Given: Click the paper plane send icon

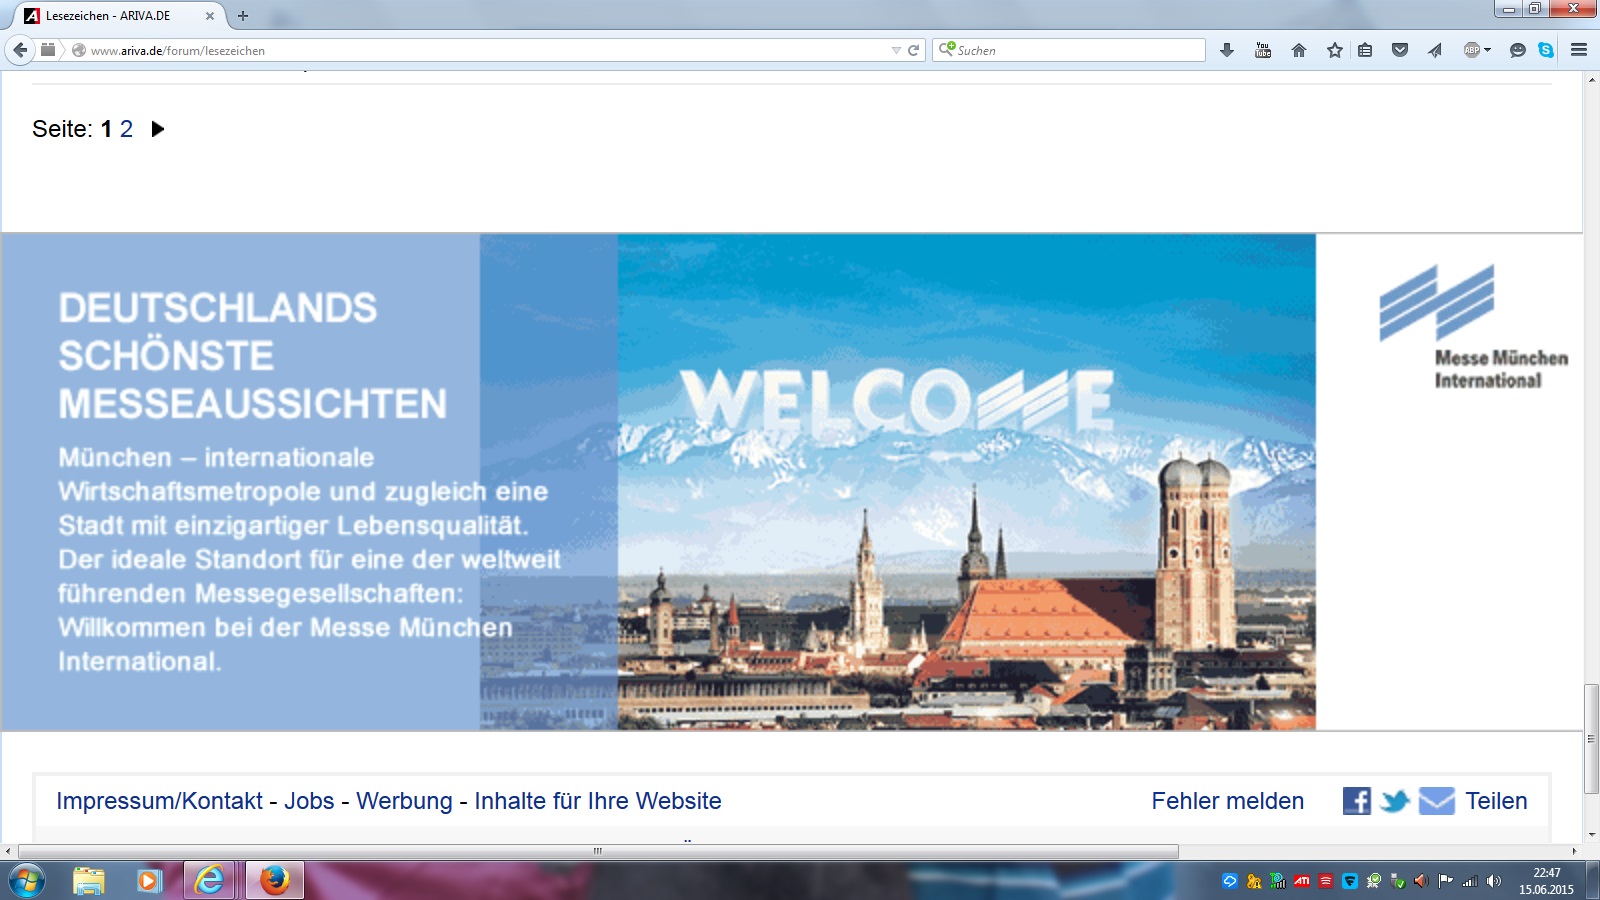Looking at the screenshot, I should pos(1435,50).
